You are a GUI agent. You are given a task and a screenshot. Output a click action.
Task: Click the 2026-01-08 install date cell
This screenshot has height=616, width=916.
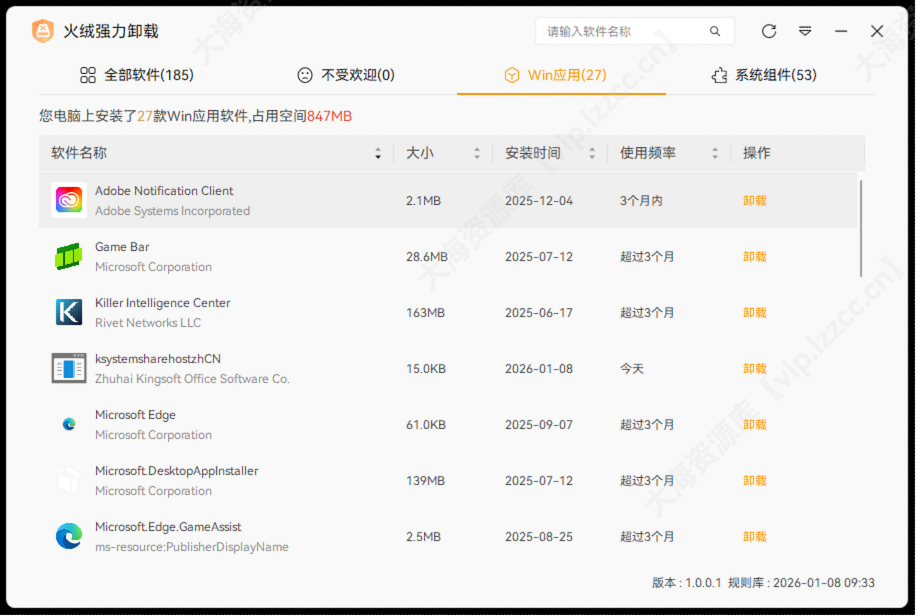pos(539,369)
